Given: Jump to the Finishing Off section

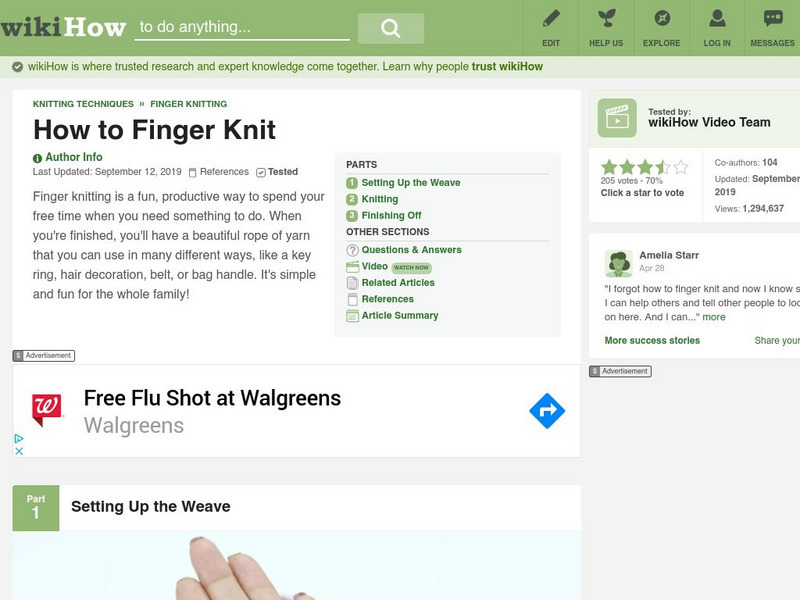Looking at the screenshot, I should coord(391,215).
